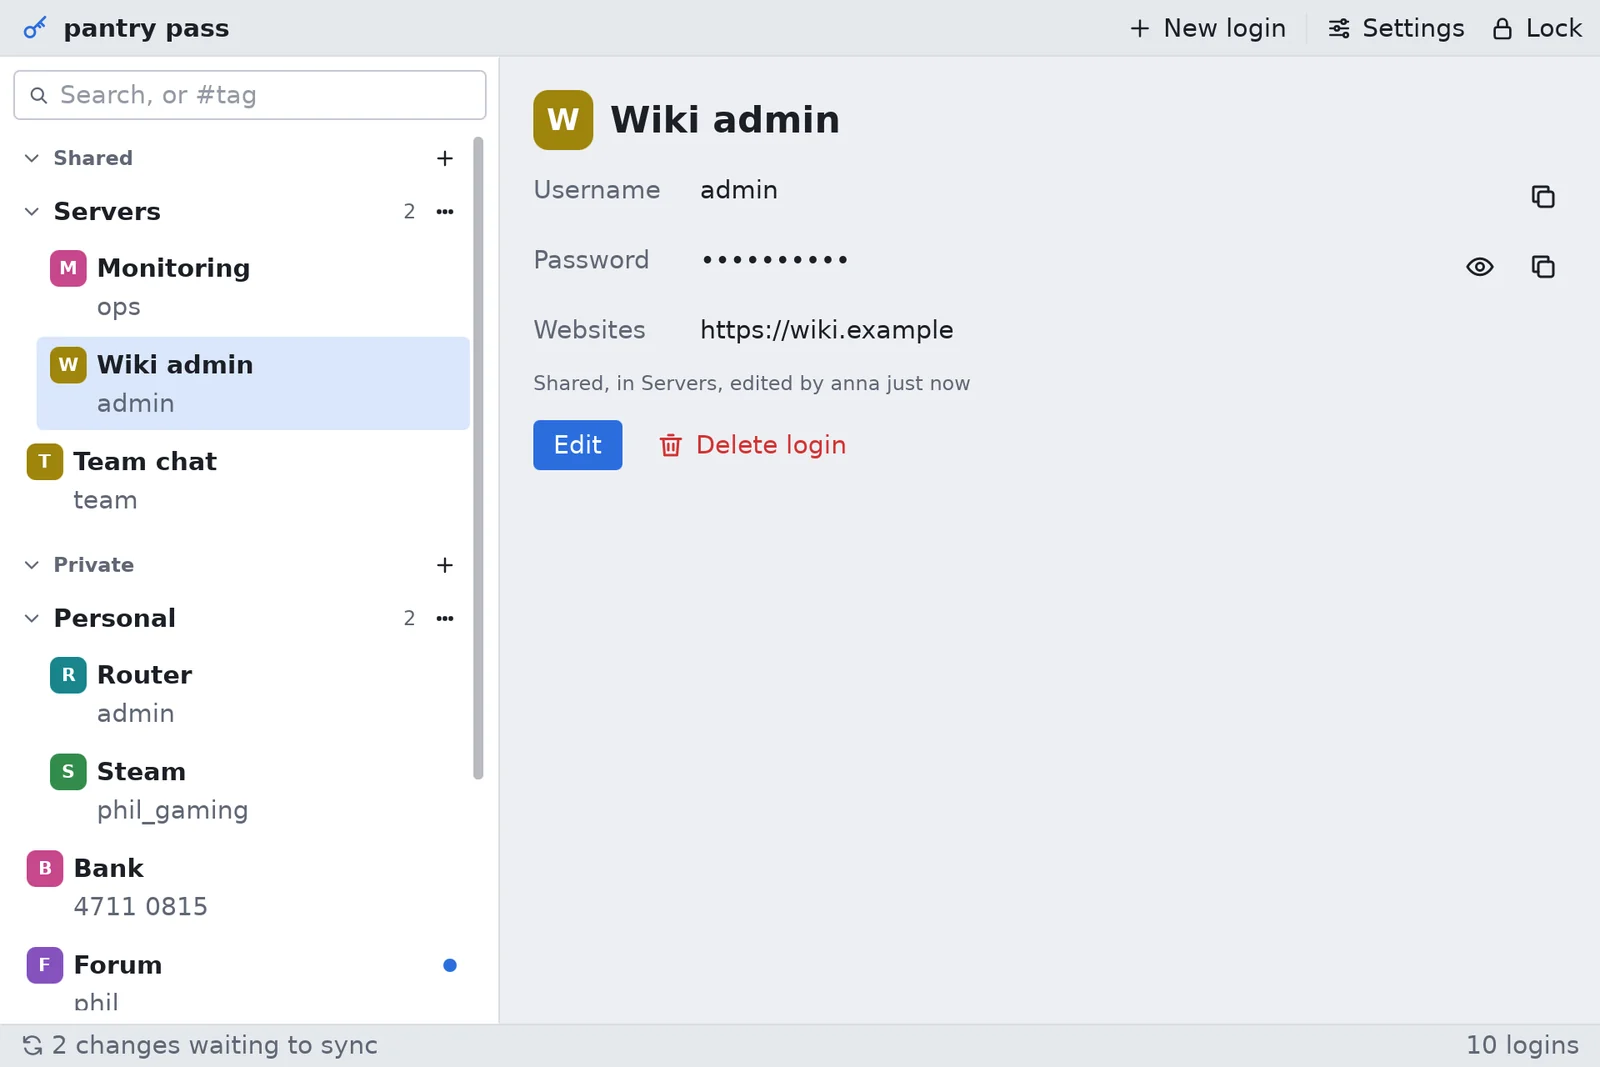Screen dimensions: 1600x1067
Task: Collapse the Servers folder
Action: 32,212
